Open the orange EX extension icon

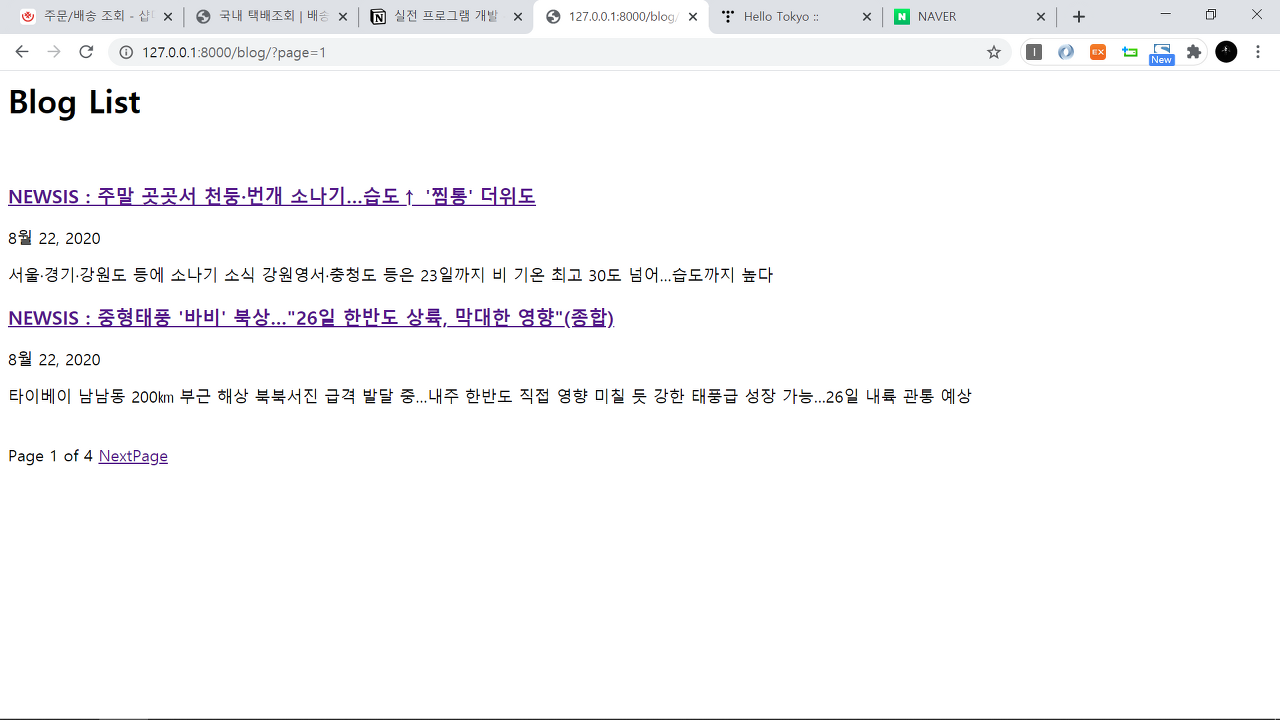point(1098,52)
